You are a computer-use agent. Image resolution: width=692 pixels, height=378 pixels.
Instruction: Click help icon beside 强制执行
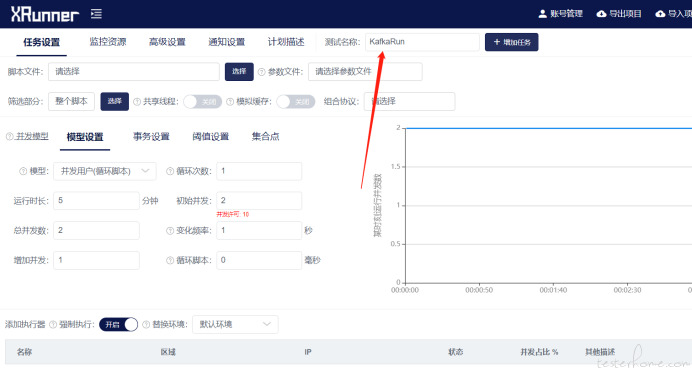53,325
